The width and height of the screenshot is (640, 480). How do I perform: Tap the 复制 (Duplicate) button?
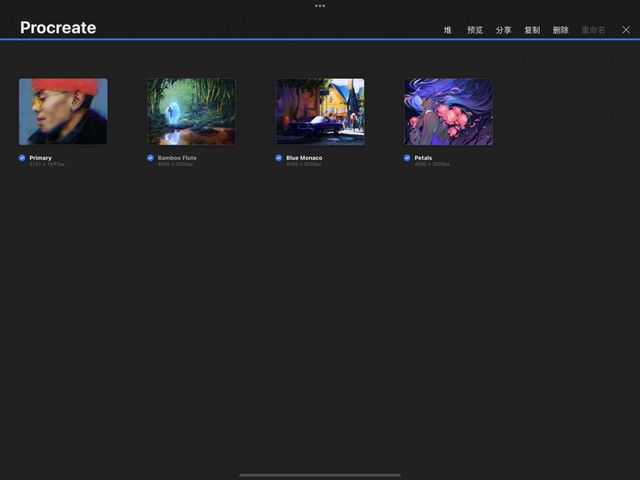coord(532,30)
